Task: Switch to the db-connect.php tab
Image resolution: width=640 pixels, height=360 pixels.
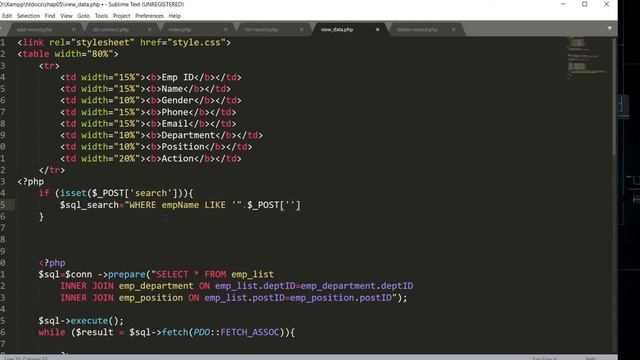Action: [x=111, y=29]
